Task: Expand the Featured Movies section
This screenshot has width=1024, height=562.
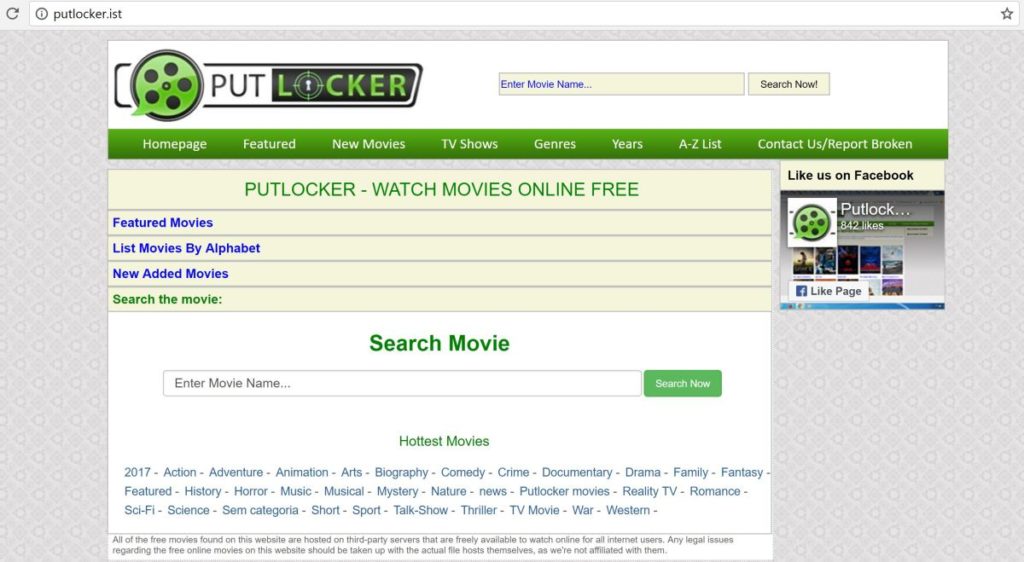Action: tap(163, 223)
